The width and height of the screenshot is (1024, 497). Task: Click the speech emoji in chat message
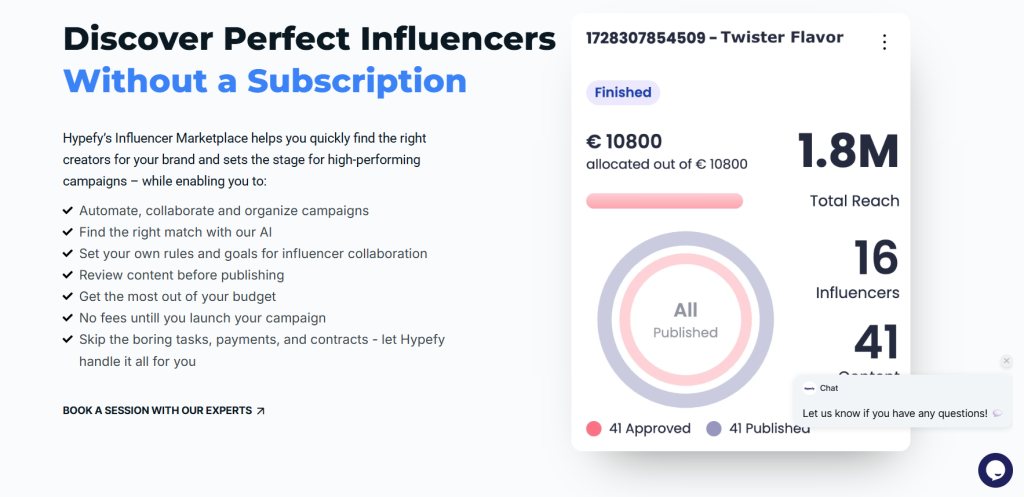[x=997, y=413]
